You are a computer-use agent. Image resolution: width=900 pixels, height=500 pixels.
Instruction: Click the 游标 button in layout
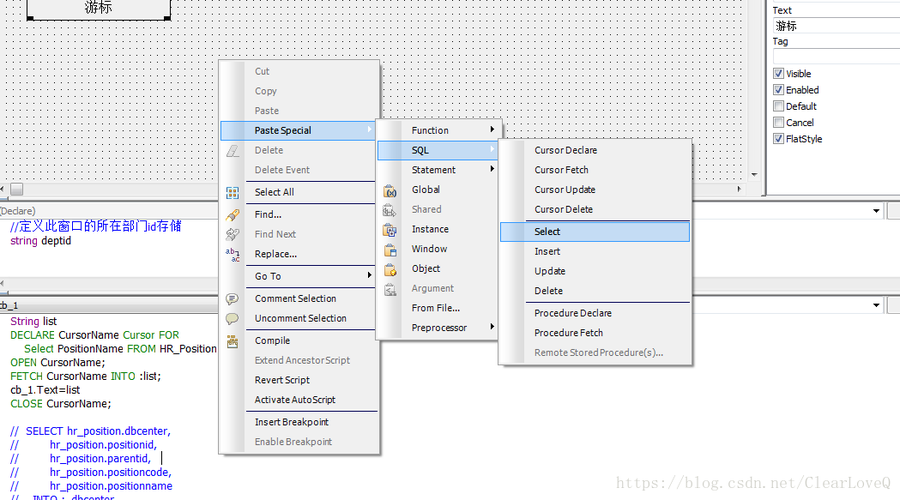click(99, 8)
